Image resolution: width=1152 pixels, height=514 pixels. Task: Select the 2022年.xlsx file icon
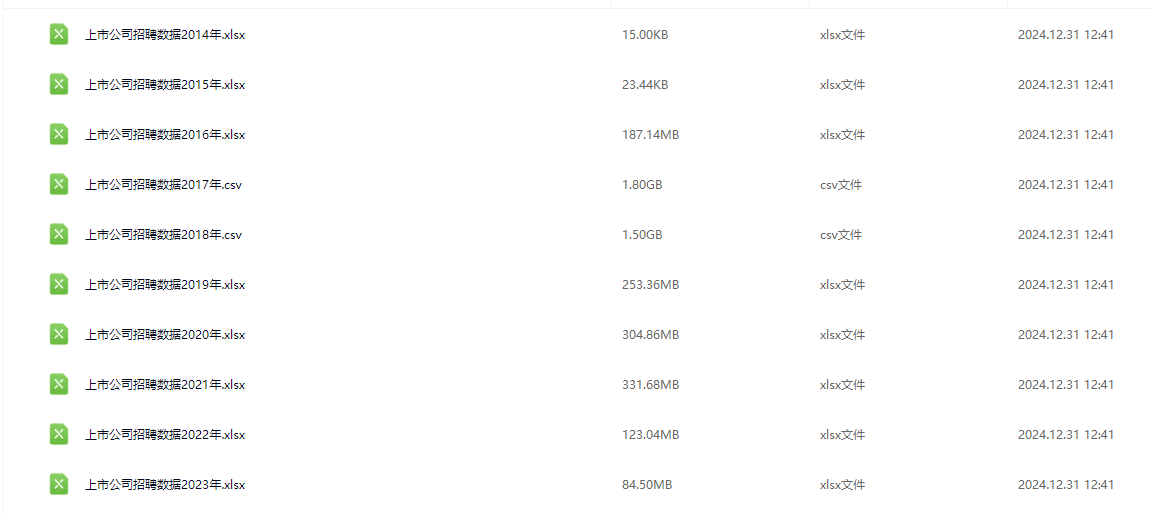click(x=59, y=435)
